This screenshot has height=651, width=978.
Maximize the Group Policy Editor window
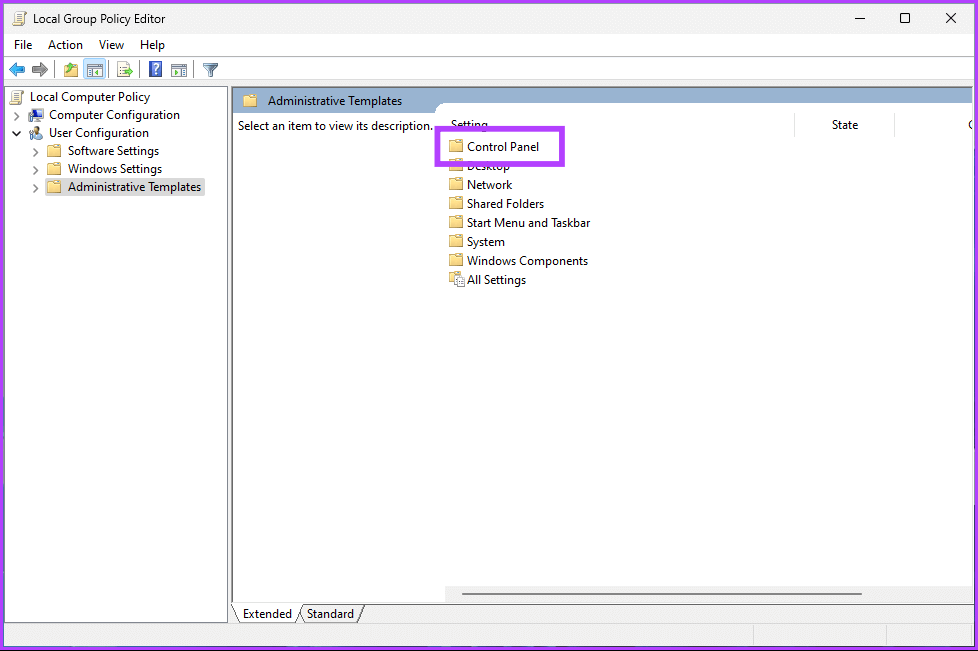(x=905, y=18)
